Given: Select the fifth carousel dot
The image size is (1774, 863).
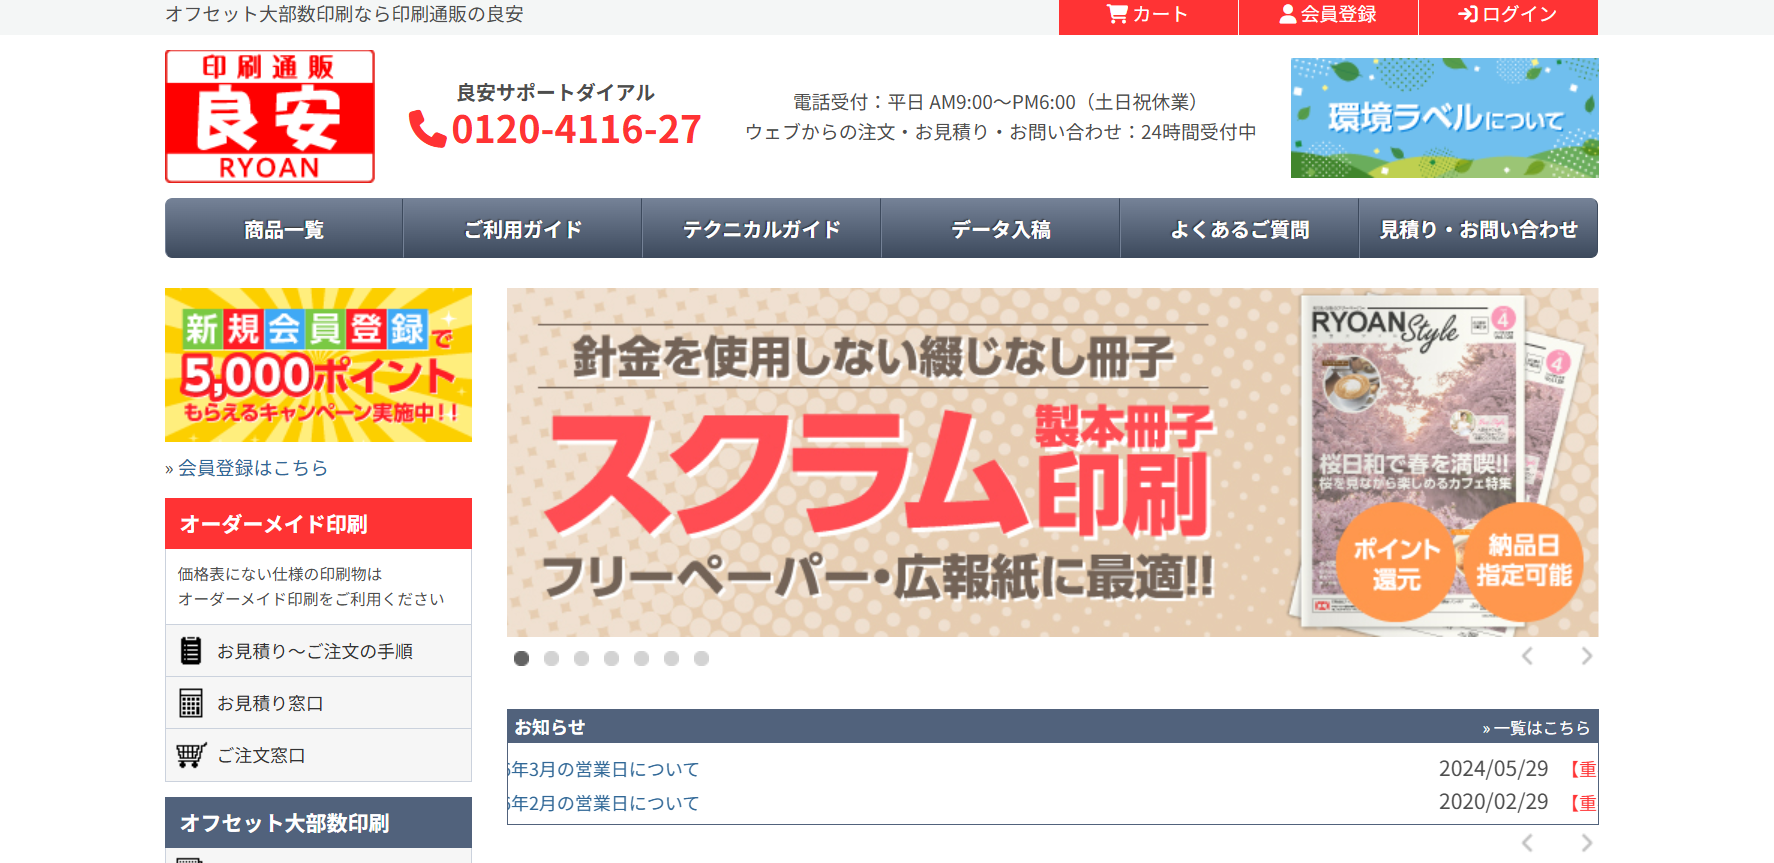Looking at the screenshot, I should (x=641, y=658).
